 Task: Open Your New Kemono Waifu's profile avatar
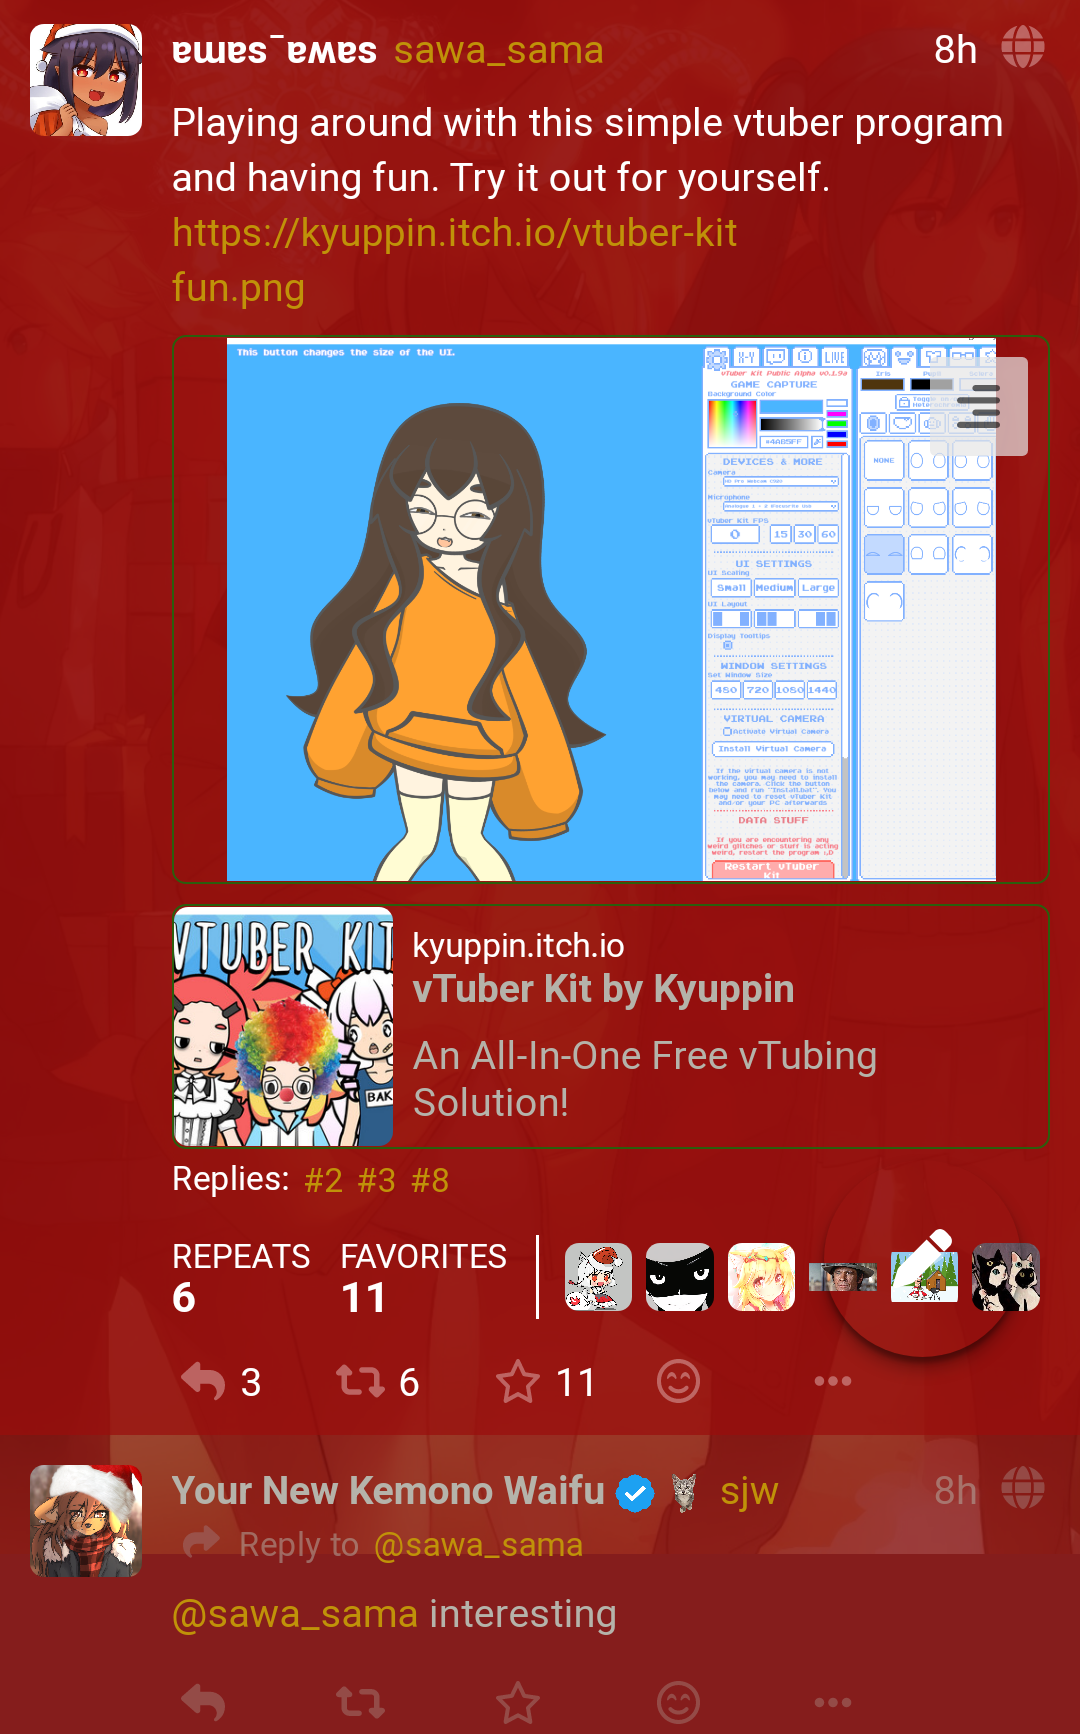point(86,1521)
